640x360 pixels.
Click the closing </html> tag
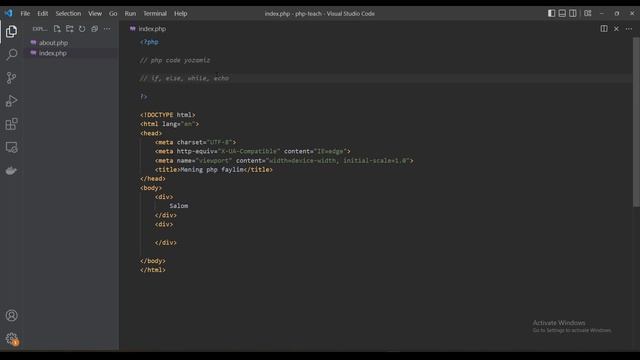point(153,269)
